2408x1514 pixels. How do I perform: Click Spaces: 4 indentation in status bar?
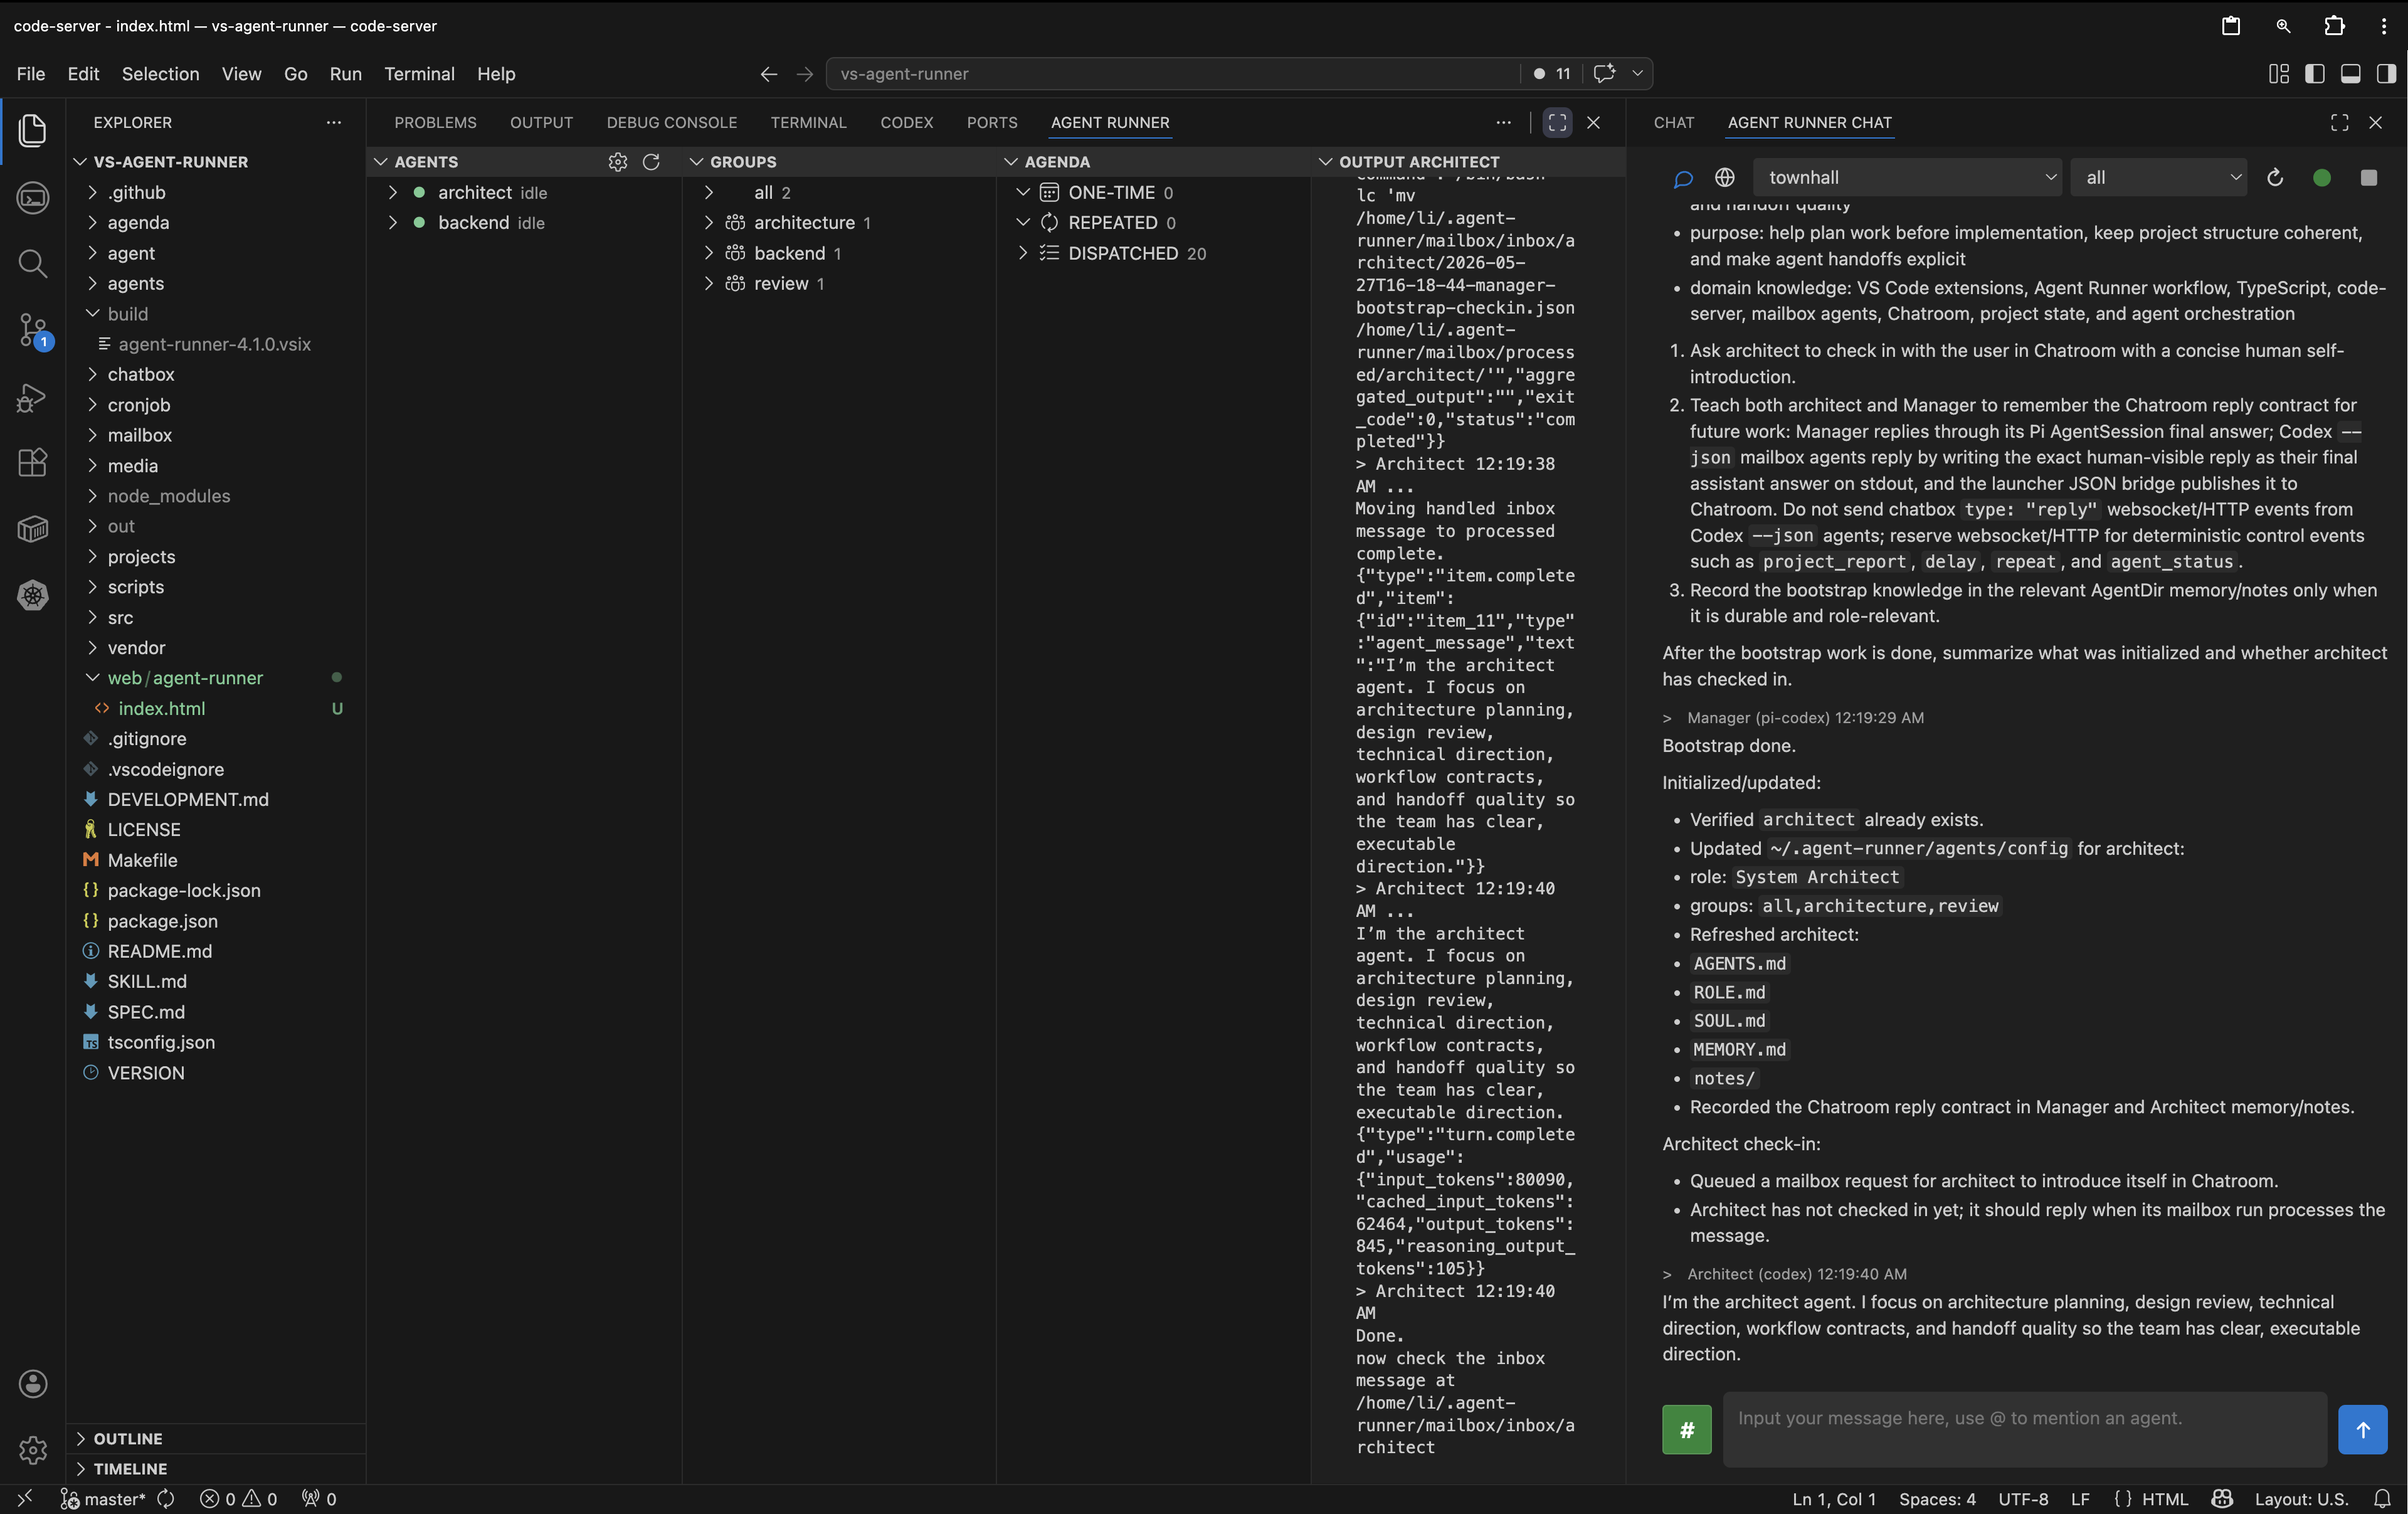click(x=1937, y=1499)
